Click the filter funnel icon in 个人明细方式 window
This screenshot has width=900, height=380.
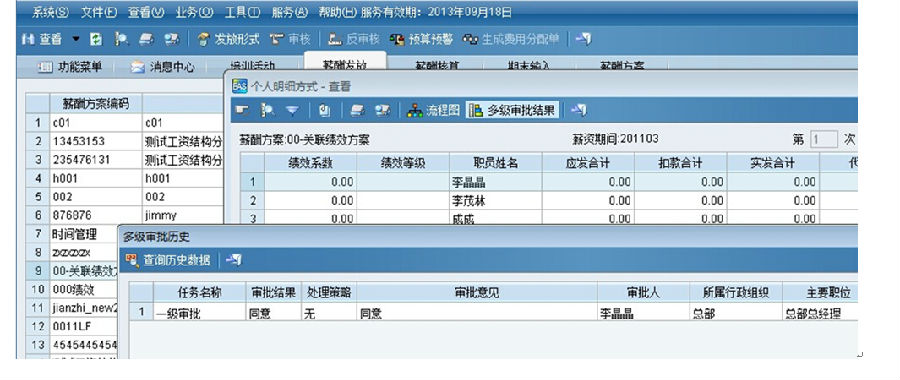[x=293, y=111]
